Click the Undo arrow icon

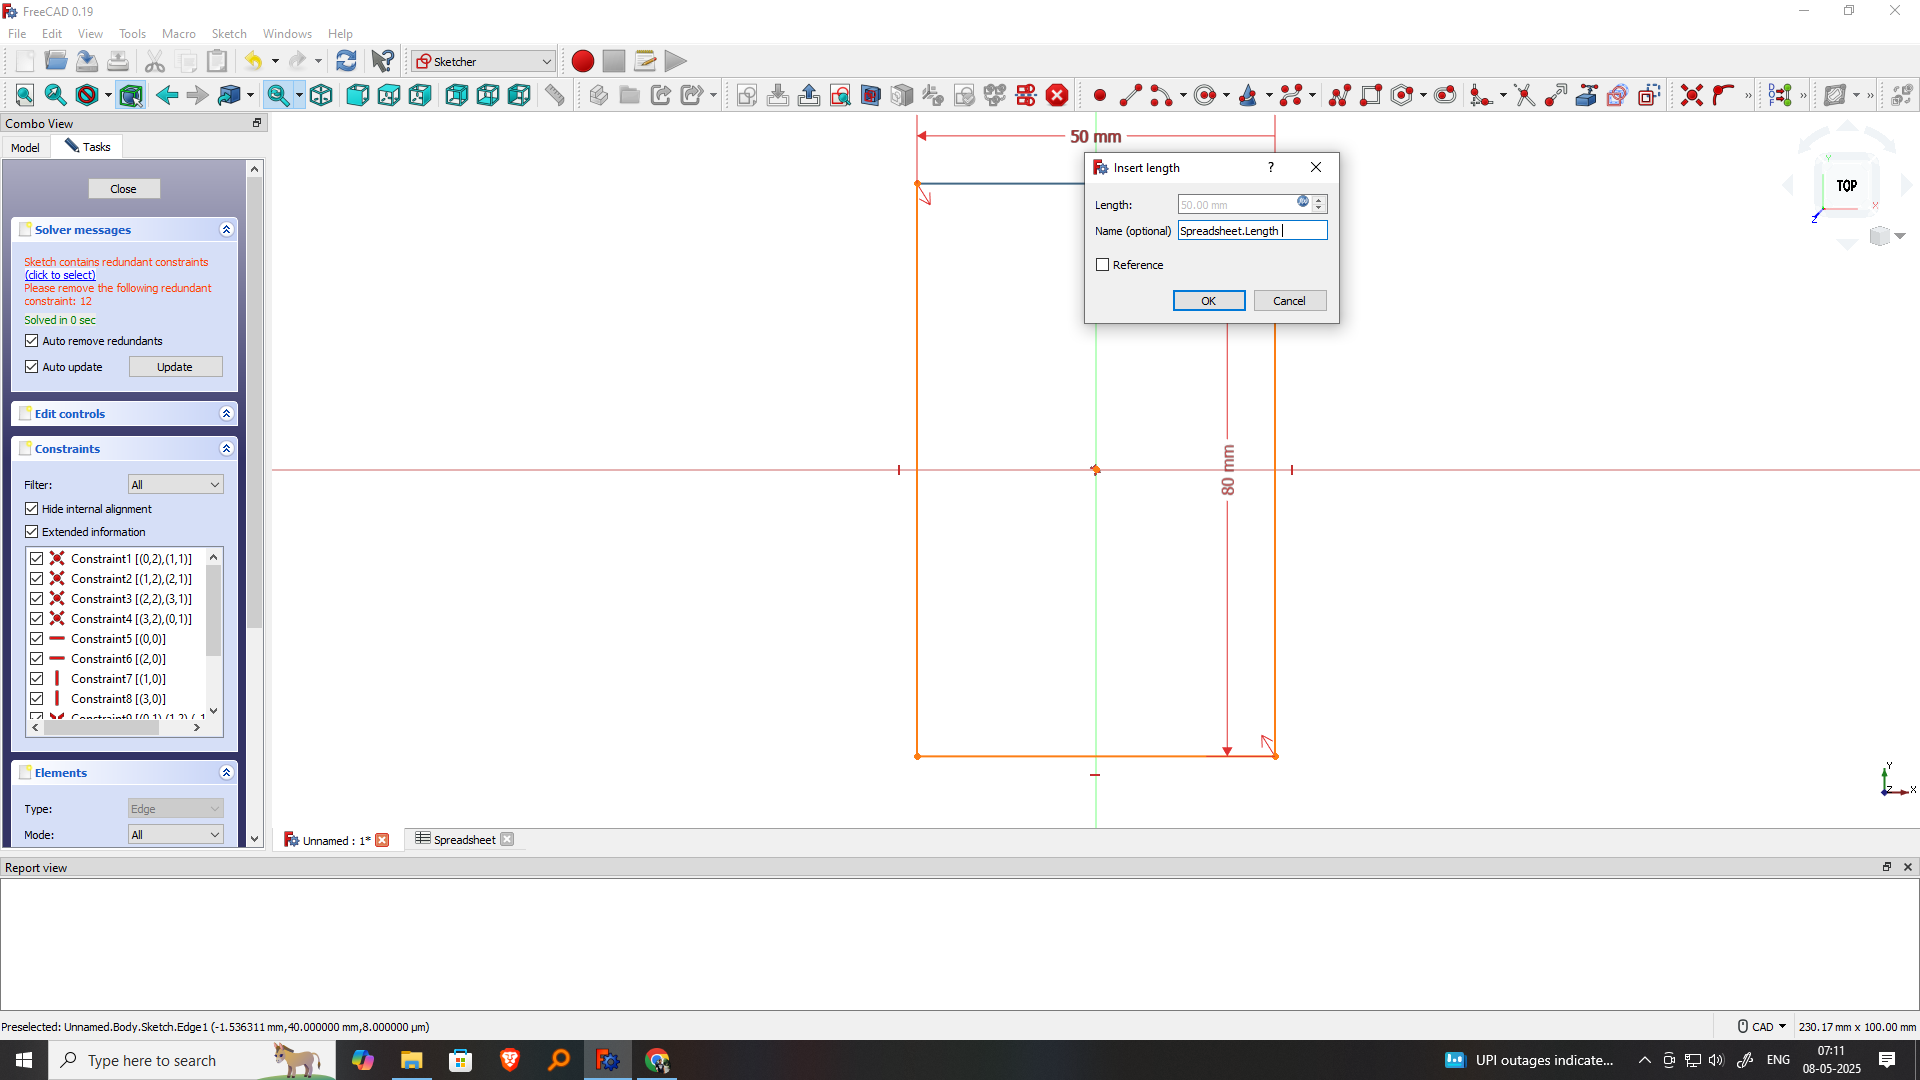(x=253, y=61)
